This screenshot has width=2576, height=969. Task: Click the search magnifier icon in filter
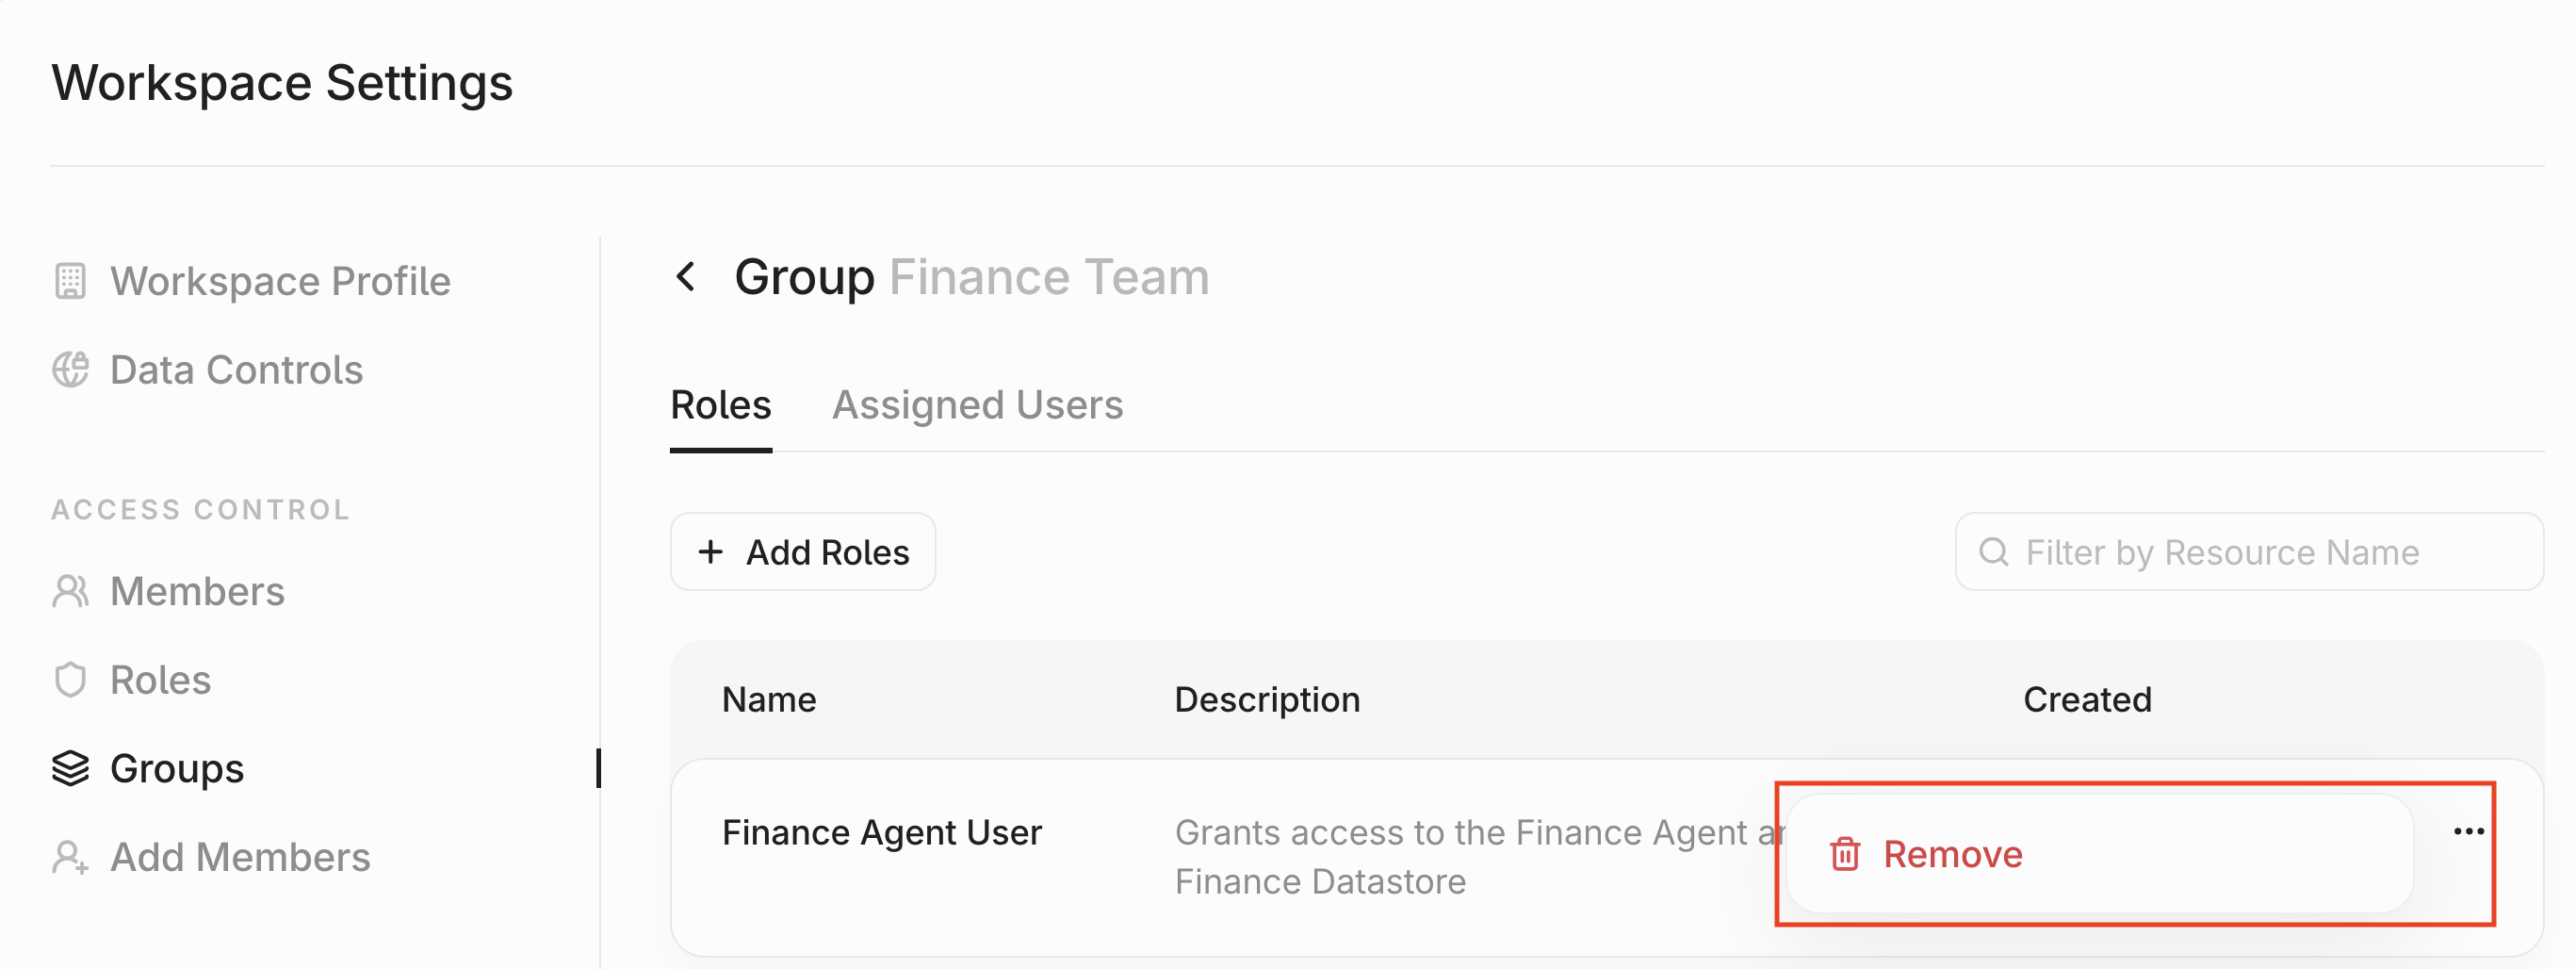(1993, 552)
